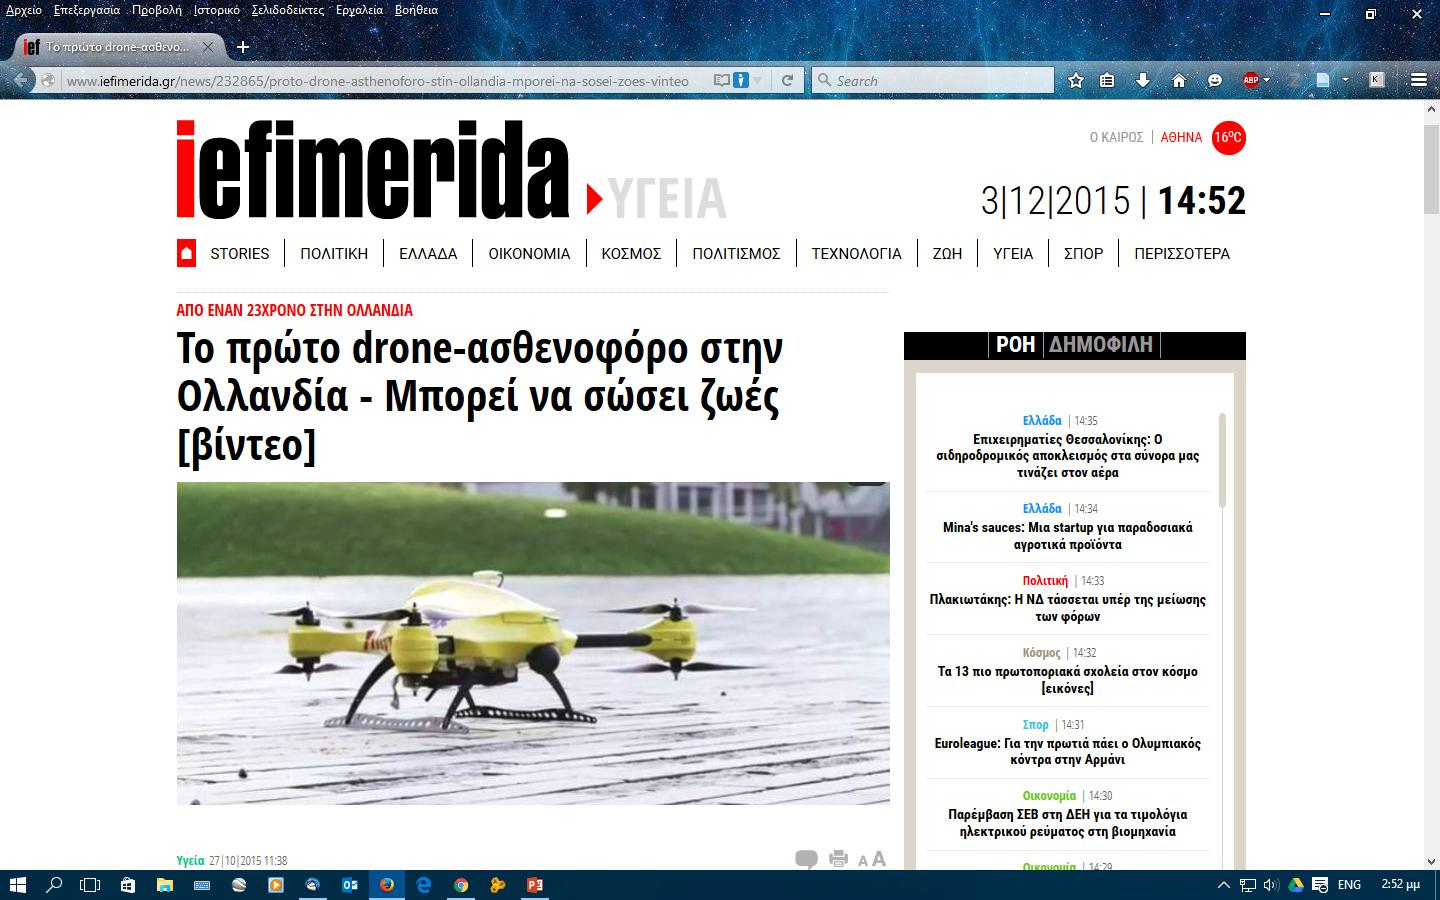Open Outlook from taskbar

coord(349,885)
